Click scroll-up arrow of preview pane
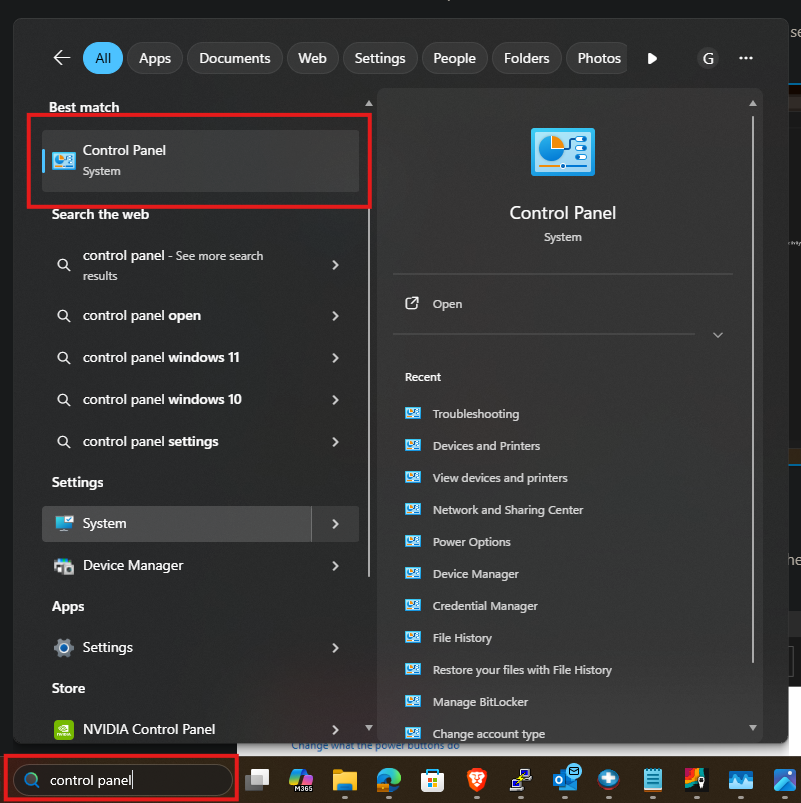 (x=753, y=103)
